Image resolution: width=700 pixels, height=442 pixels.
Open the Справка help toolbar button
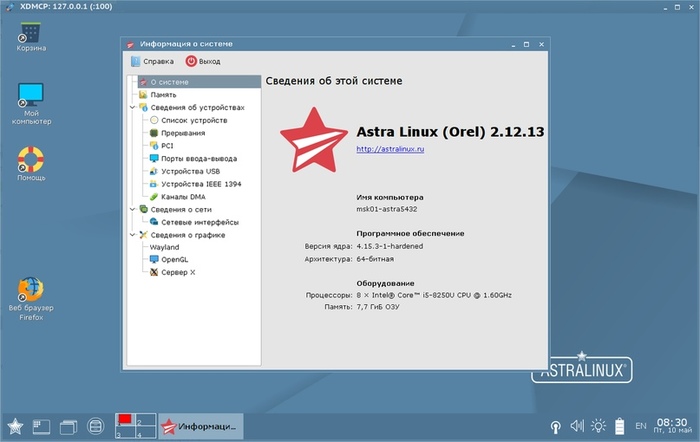point(152,61)
